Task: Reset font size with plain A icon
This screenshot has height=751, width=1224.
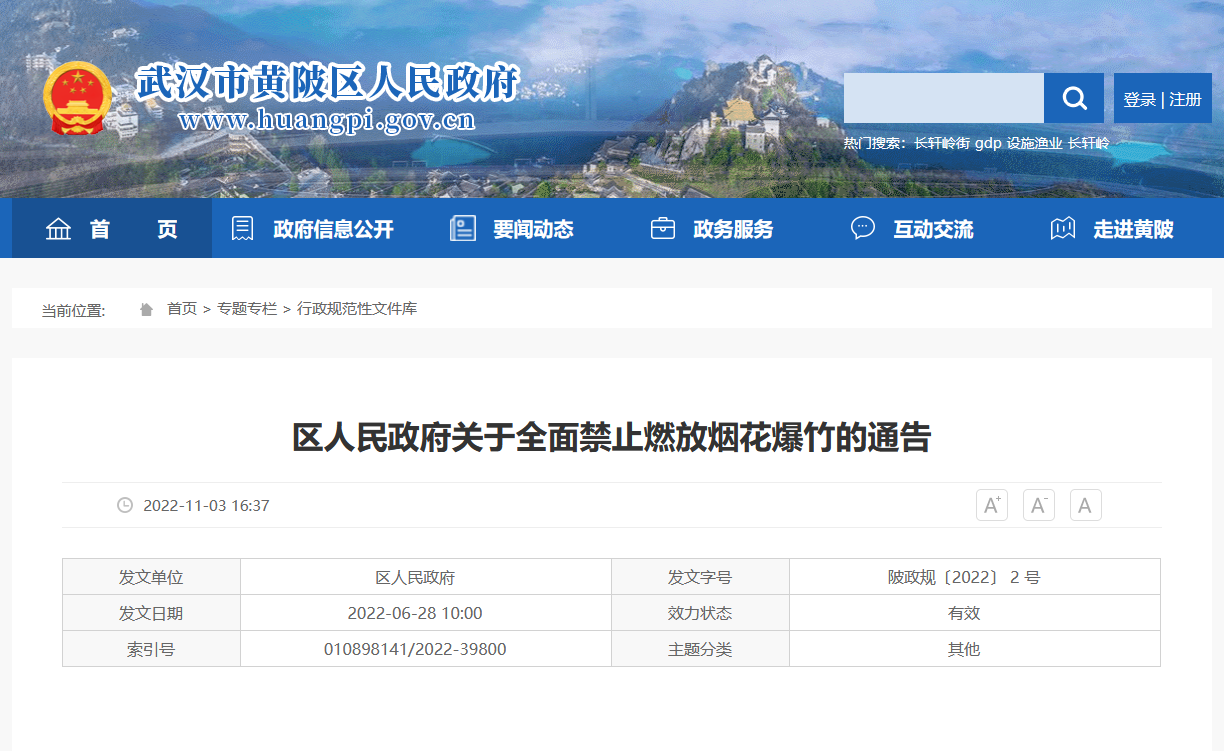Action: [1085, 505]
